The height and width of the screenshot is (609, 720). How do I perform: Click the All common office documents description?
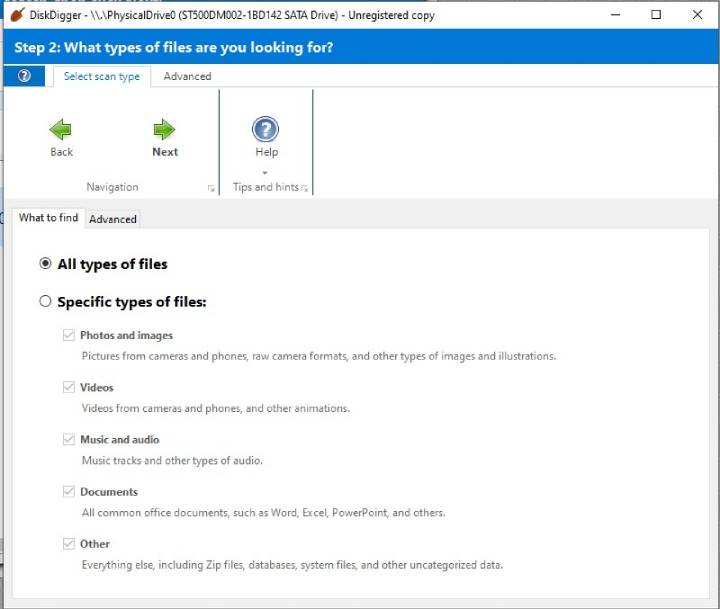click(264, 513)
